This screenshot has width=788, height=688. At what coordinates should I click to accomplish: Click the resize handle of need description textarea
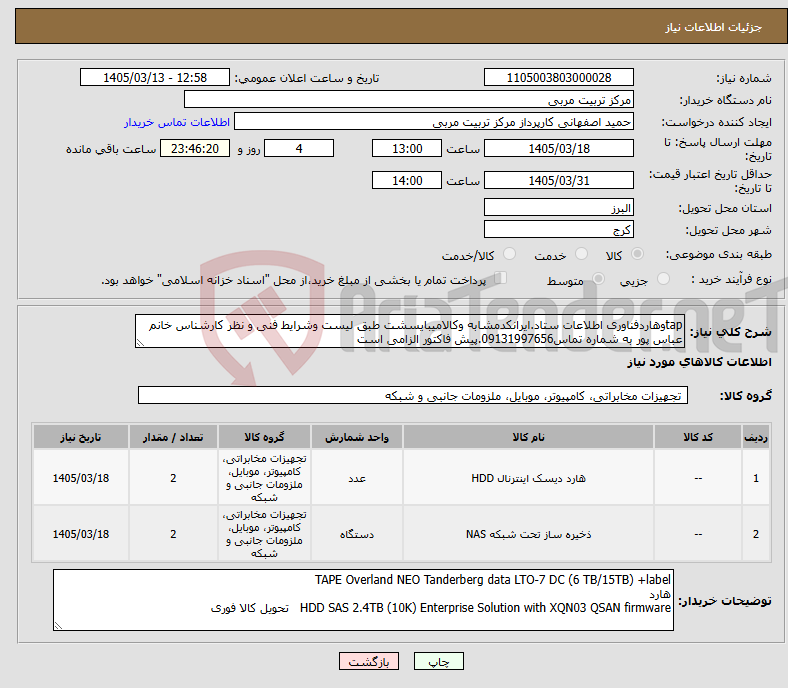(x=140, y=343)
